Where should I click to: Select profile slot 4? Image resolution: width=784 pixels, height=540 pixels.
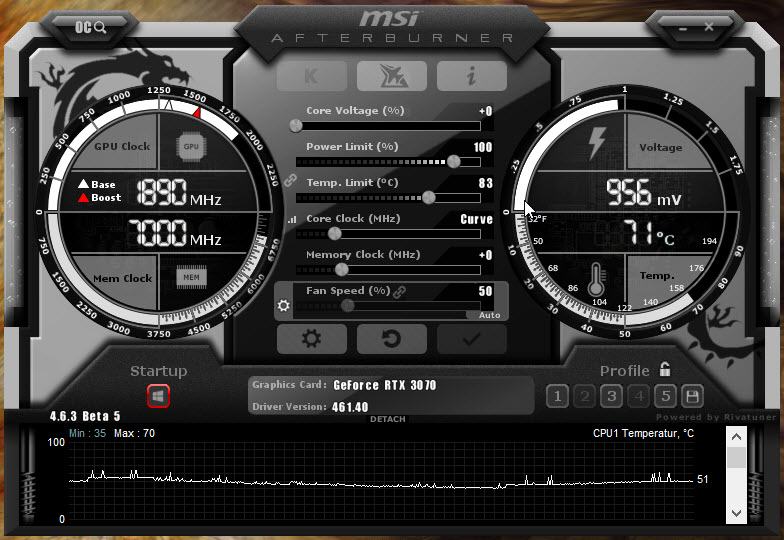[x=638, y=396]
